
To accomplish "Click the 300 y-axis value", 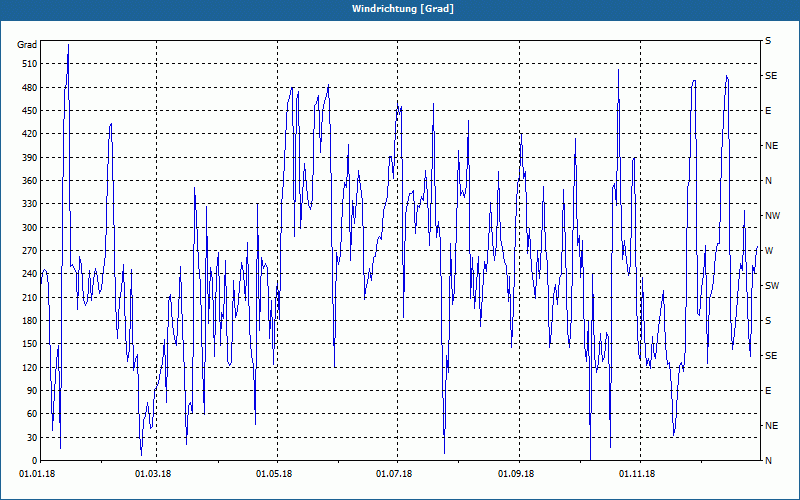I will (30, 228).
